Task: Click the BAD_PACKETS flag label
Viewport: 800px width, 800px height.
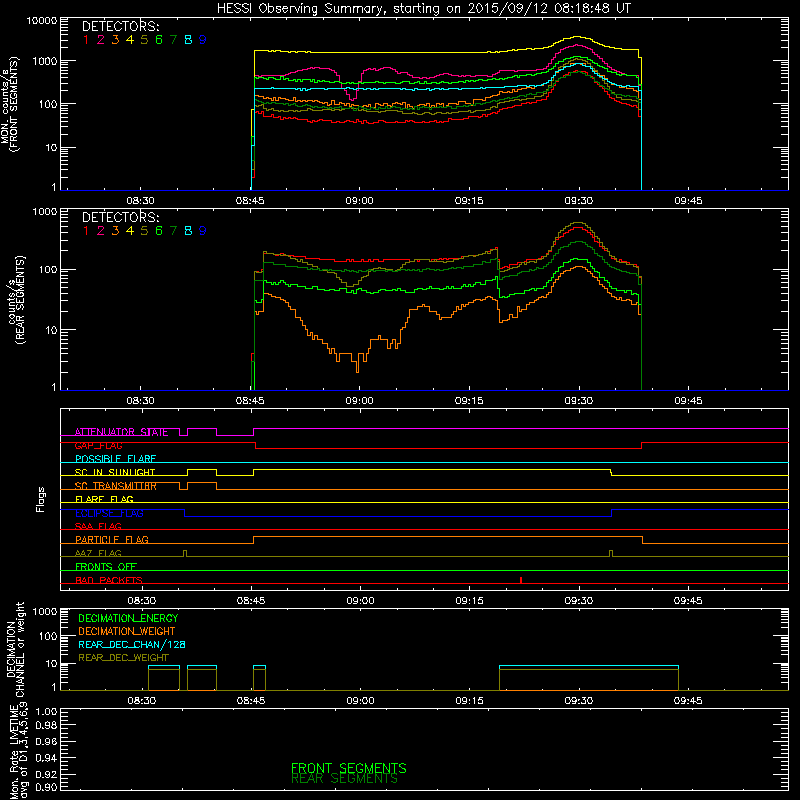Action: (109, 580)
